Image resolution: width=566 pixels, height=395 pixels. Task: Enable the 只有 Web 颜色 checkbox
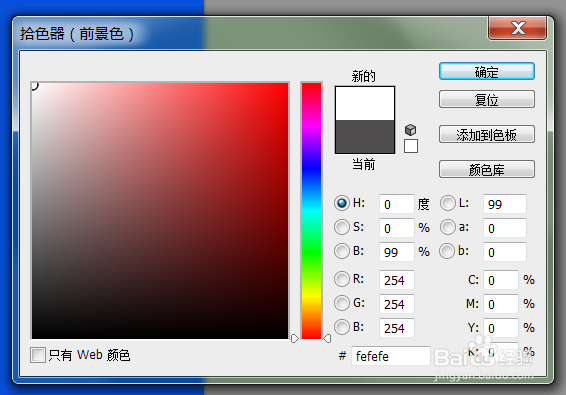(38, 355)
